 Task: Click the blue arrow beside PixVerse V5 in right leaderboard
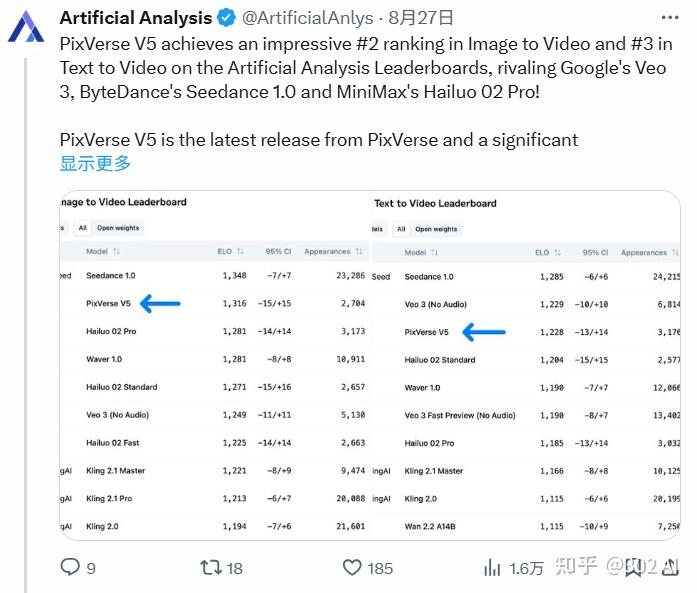(x=484, y=331)
